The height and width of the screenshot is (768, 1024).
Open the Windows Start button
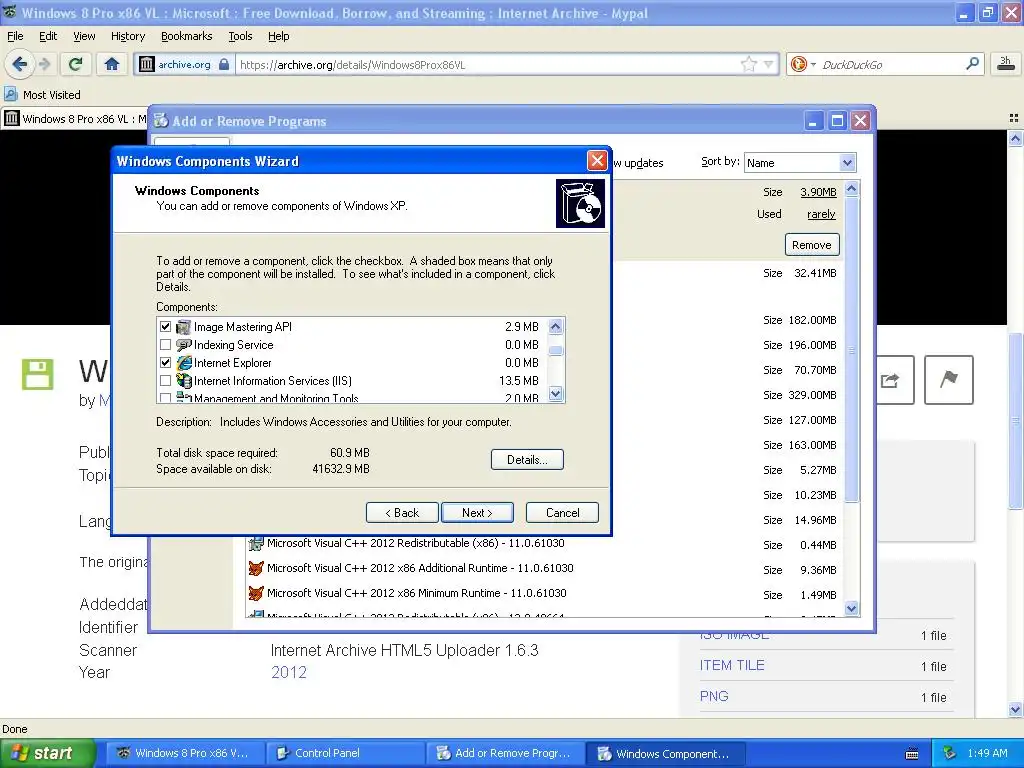[47, 754]
